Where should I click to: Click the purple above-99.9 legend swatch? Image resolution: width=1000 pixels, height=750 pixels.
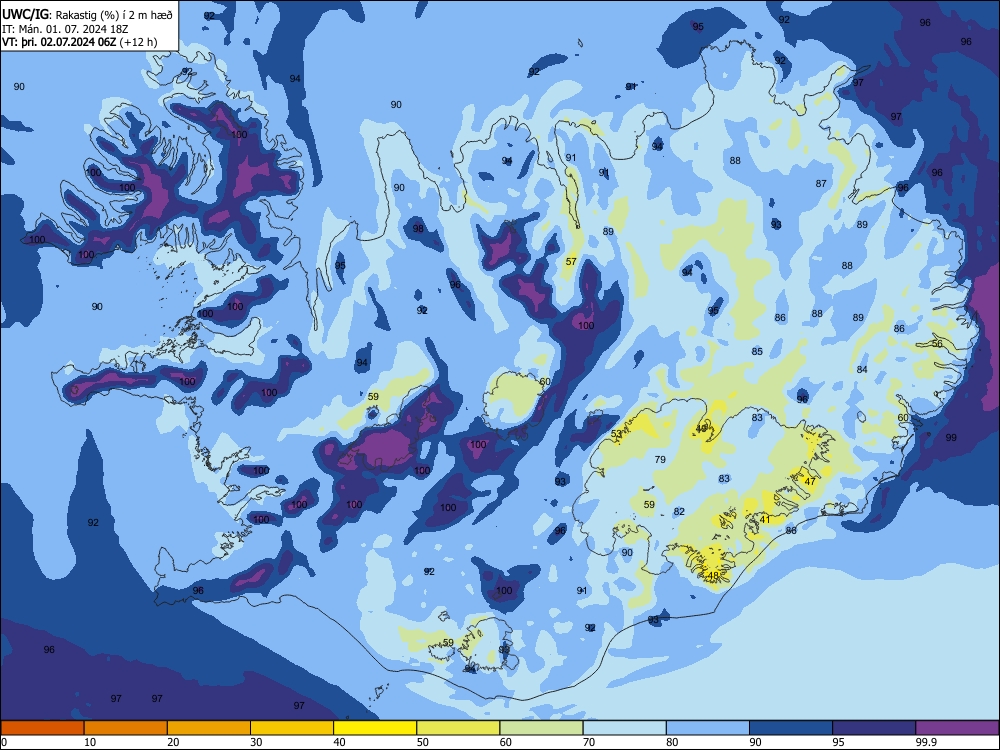point(957,728)
